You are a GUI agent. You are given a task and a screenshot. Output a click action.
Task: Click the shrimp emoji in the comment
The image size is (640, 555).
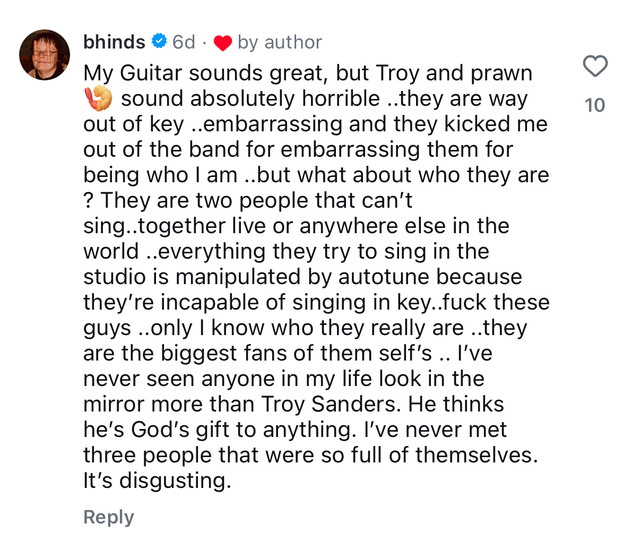[x=99, y=99]
